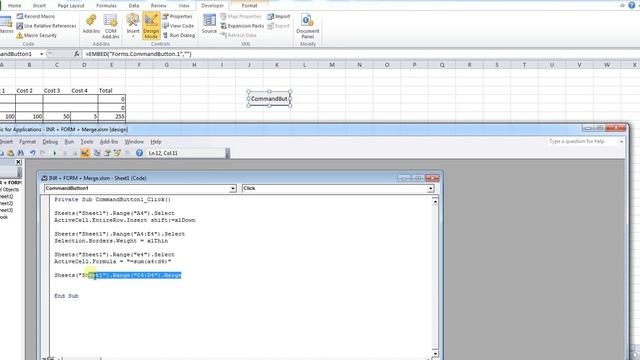Open the VBA Add-Ins menu
Viewport: 640px width, 360px height.
pyautogui.click(x=109, y=142)
